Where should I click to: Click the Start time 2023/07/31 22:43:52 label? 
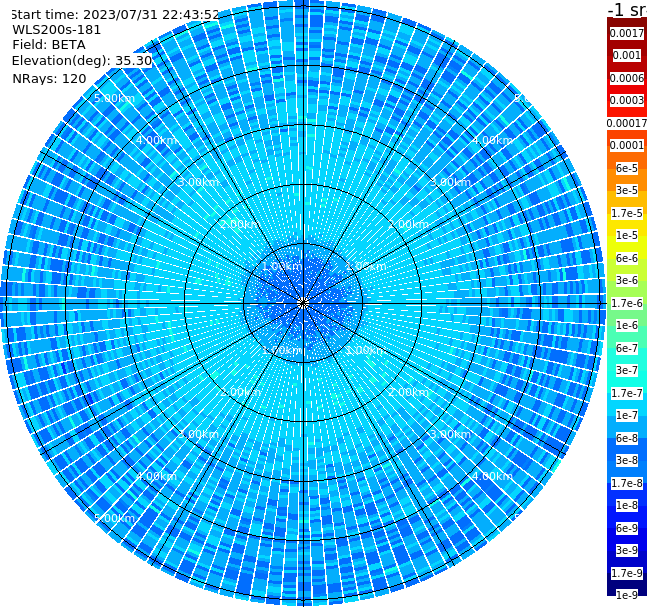(x=115, y=15)
